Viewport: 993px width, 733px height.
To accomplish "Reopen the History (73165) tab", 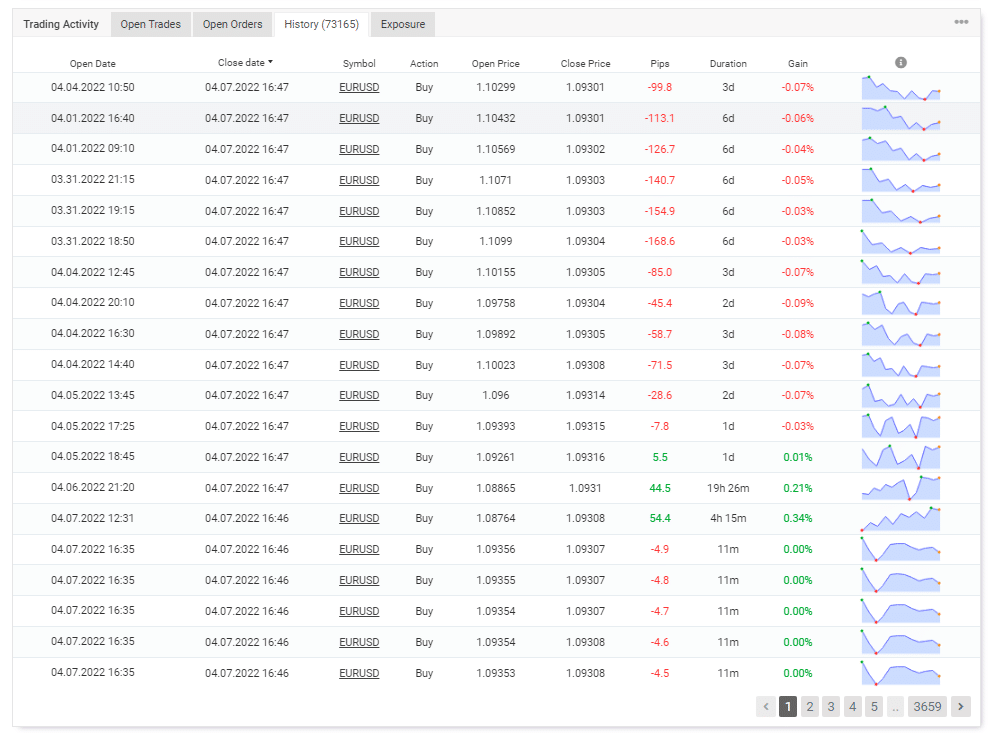I will 320,24.
